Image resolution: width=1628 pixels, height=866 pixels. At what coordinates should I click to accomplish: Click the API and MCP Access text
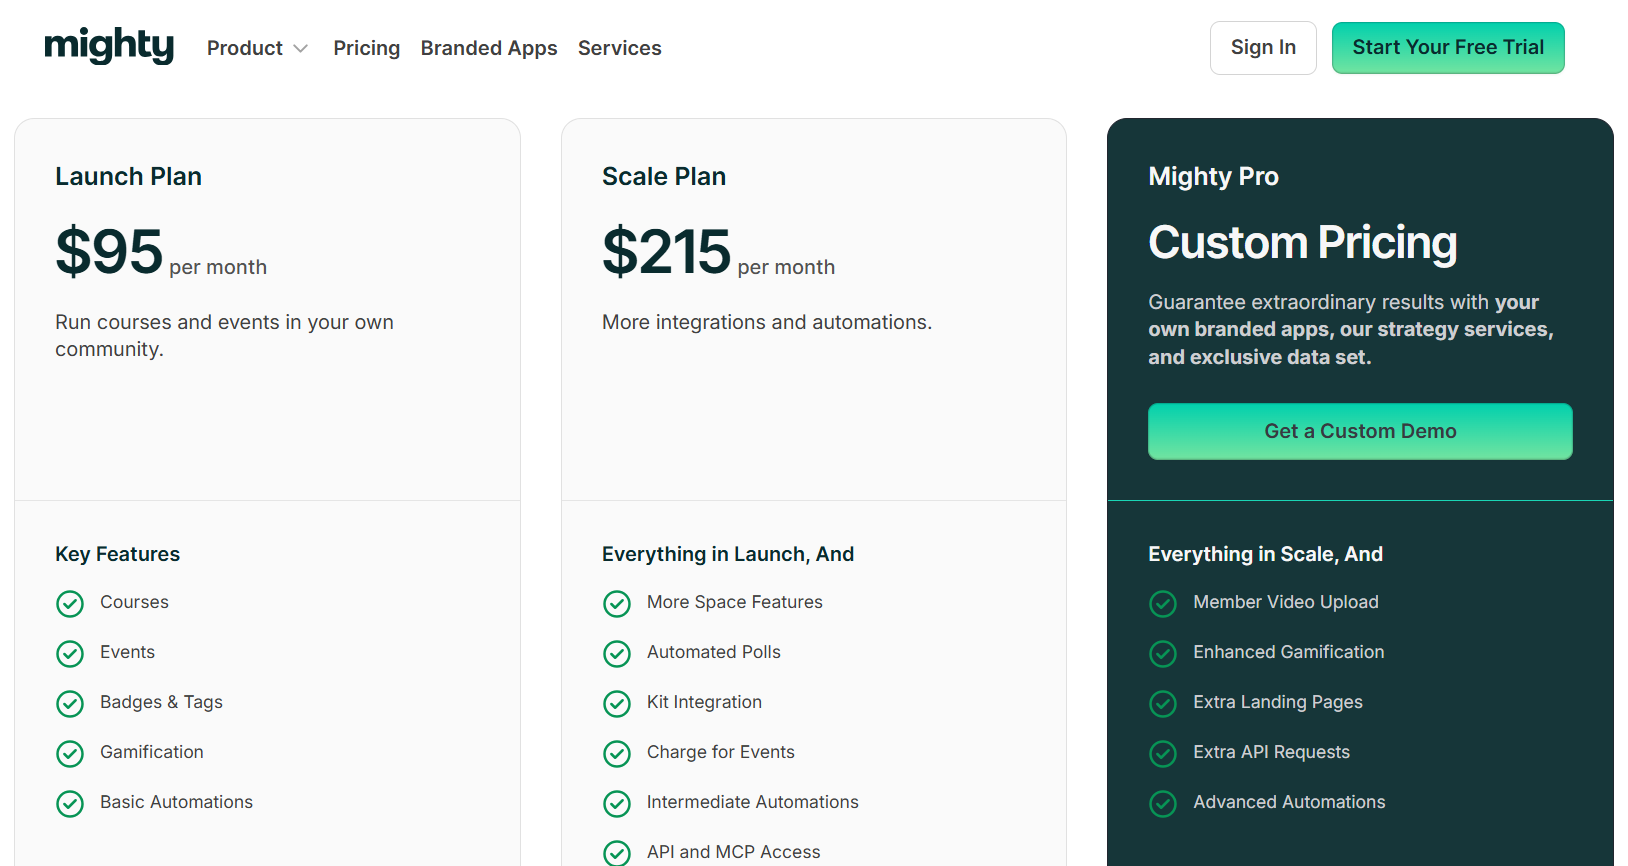coord(733,852)
